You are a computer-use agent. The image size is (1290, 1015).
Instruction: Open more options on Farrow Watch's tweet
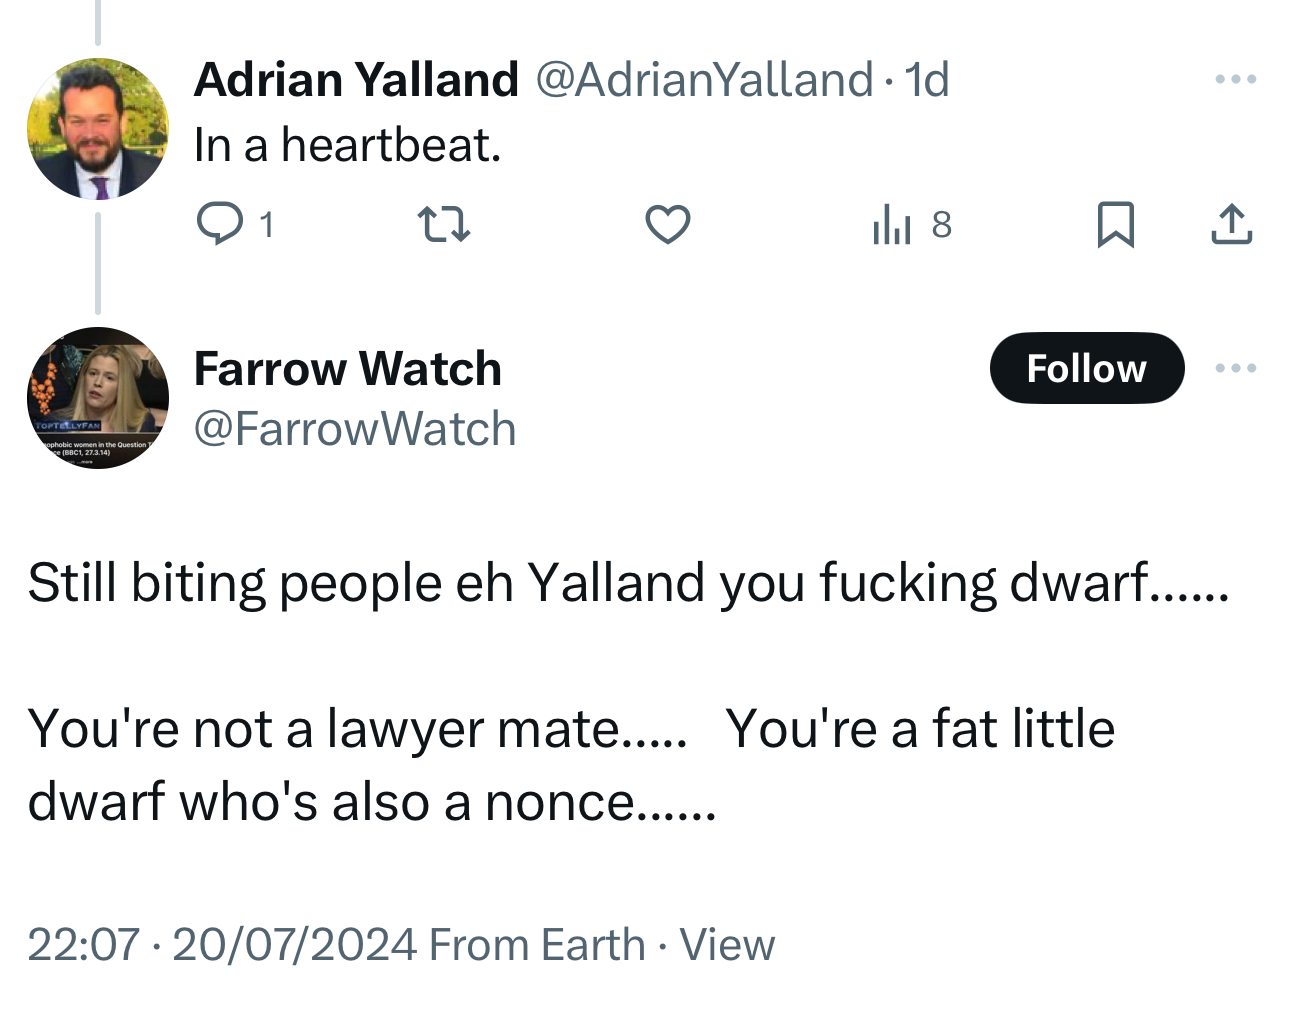1235,368
